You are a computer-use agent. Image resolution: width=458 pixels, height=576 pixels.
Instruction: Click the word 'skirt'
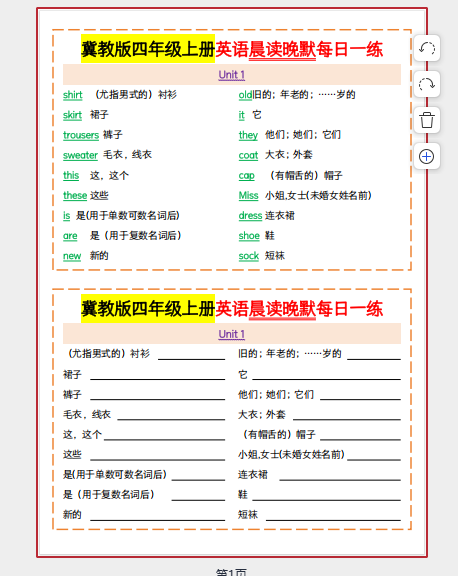[72, 115]
